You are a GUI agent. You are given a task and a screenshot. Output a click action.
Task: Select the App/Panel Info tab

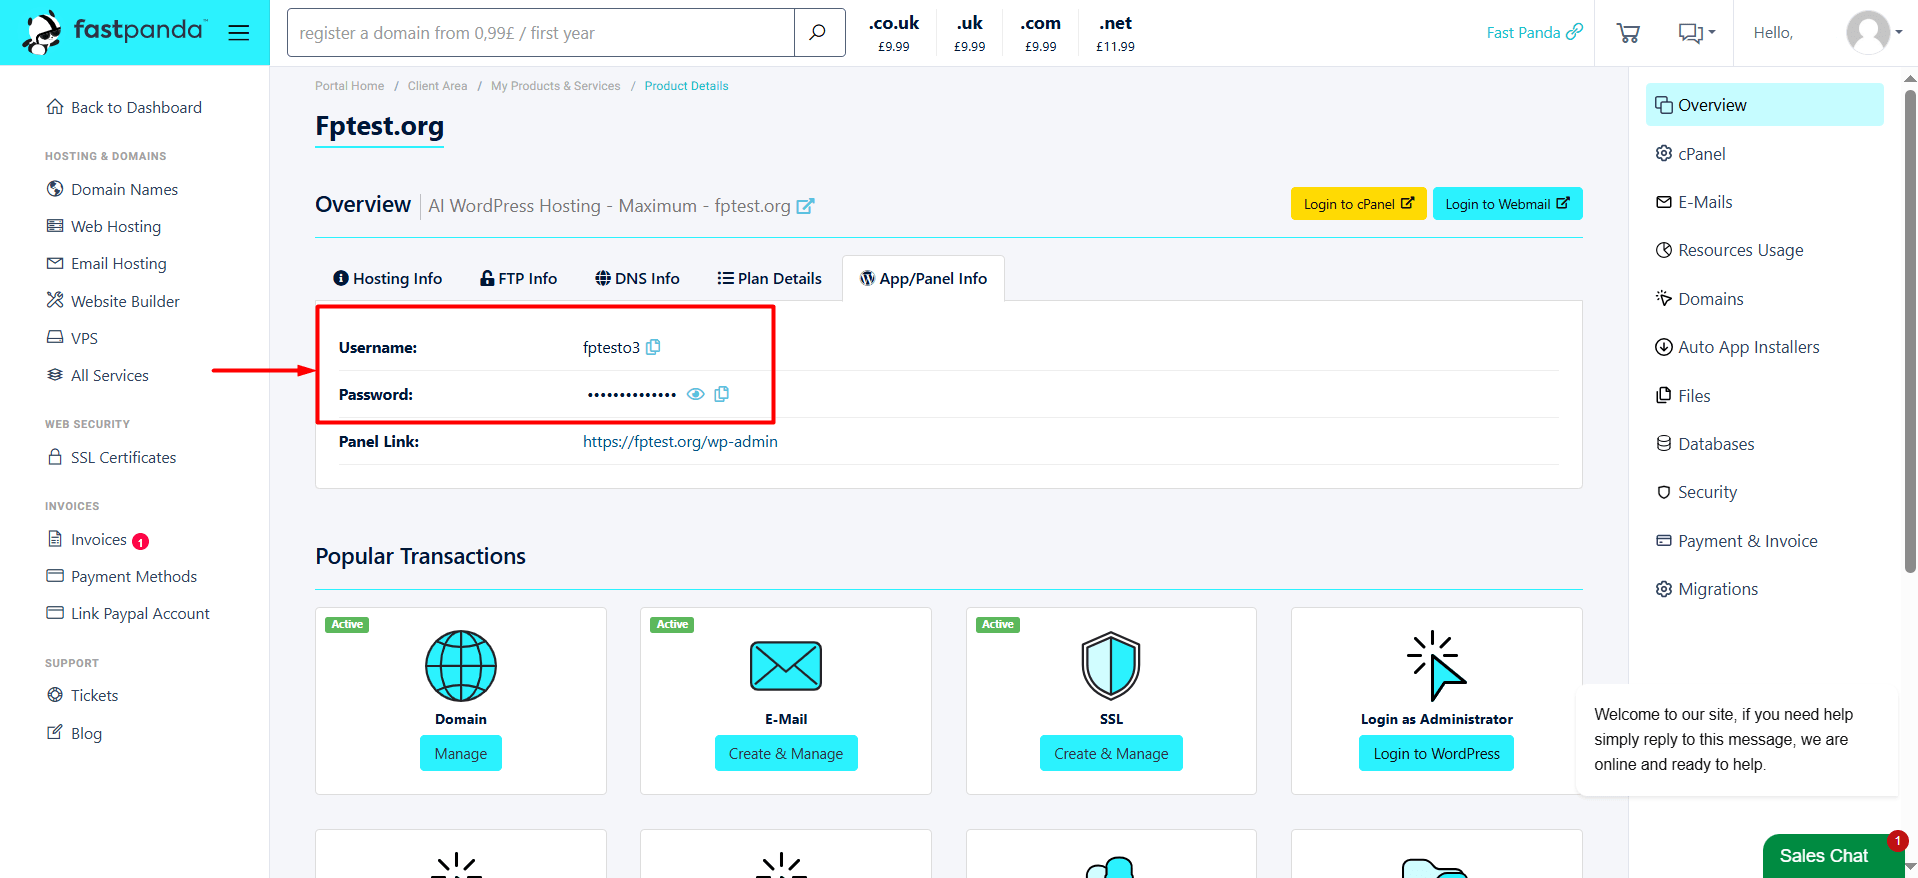pos(923,278)
